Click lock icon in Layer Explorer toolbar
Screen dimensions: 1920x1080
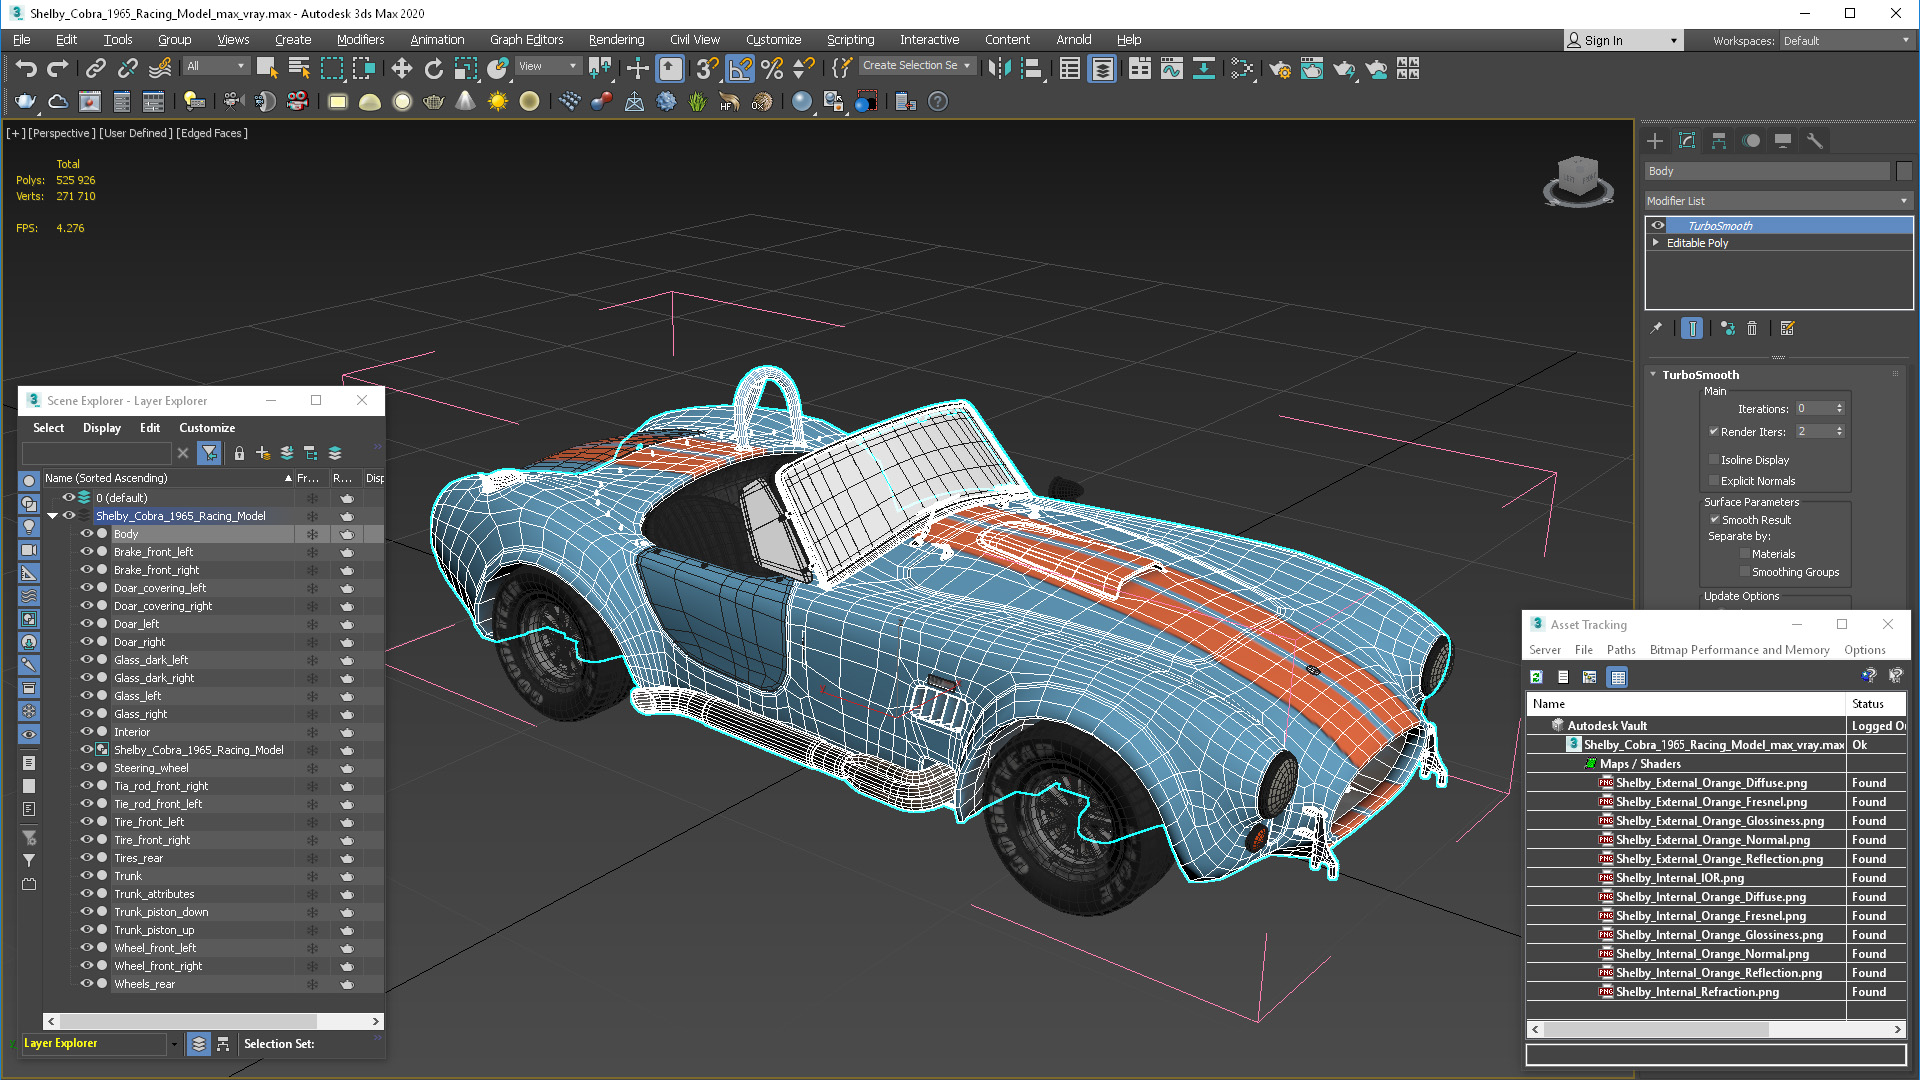pos(239,453)
